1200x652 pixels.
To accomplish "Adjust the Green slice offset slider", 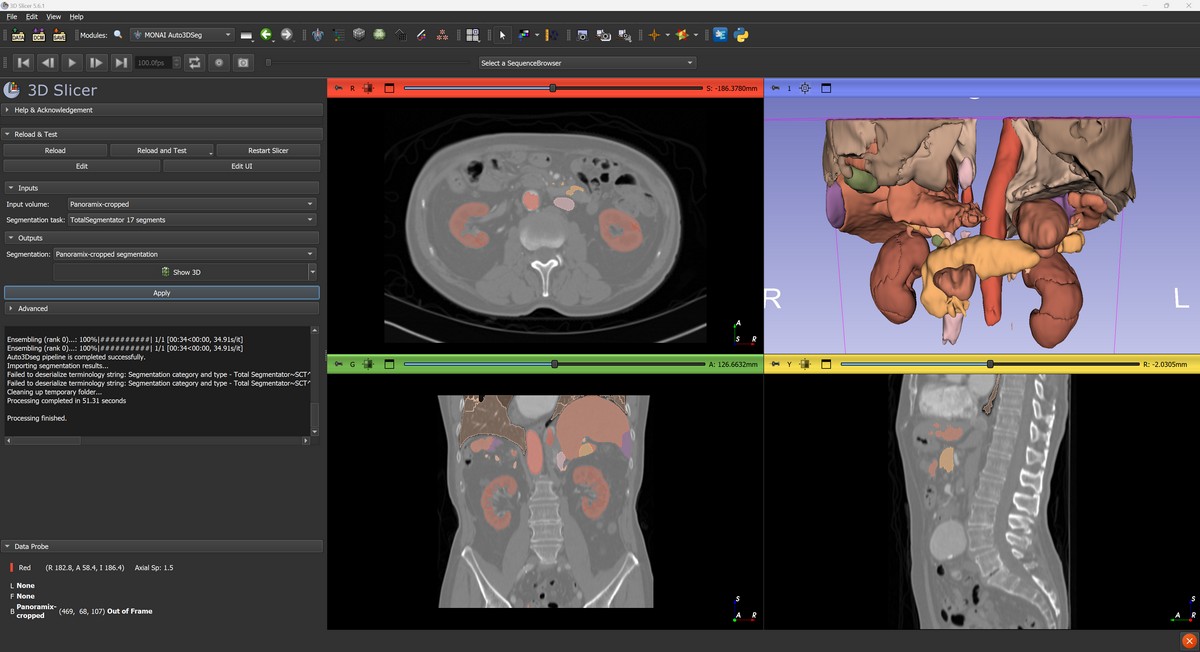I will coord(554,364).
